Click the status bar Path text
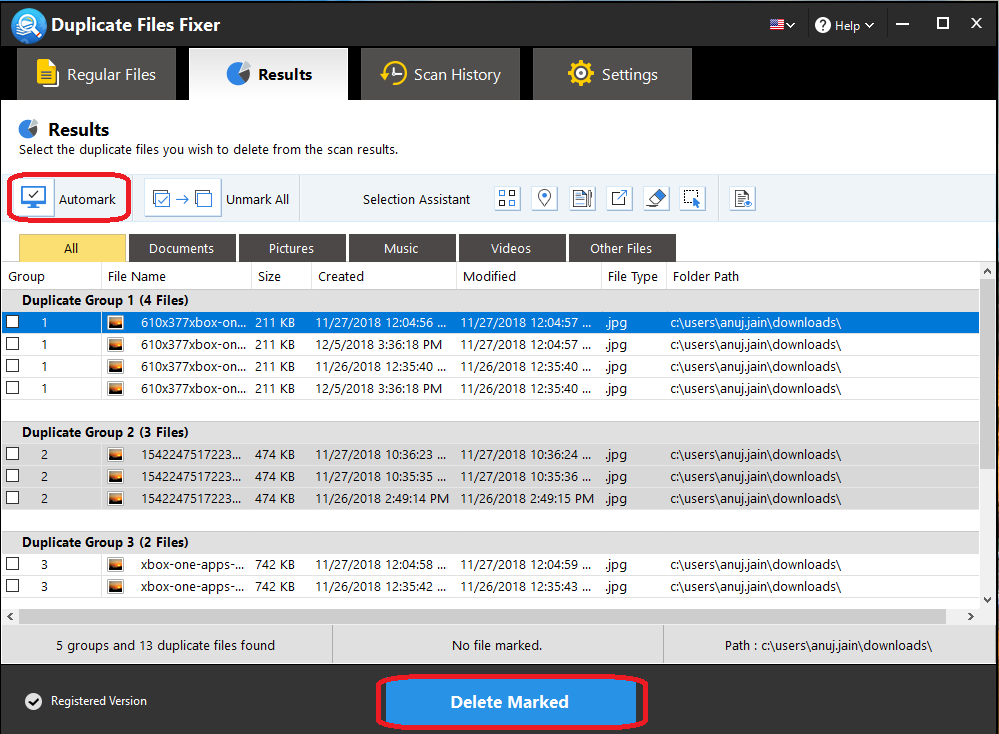 click(828, 645)
